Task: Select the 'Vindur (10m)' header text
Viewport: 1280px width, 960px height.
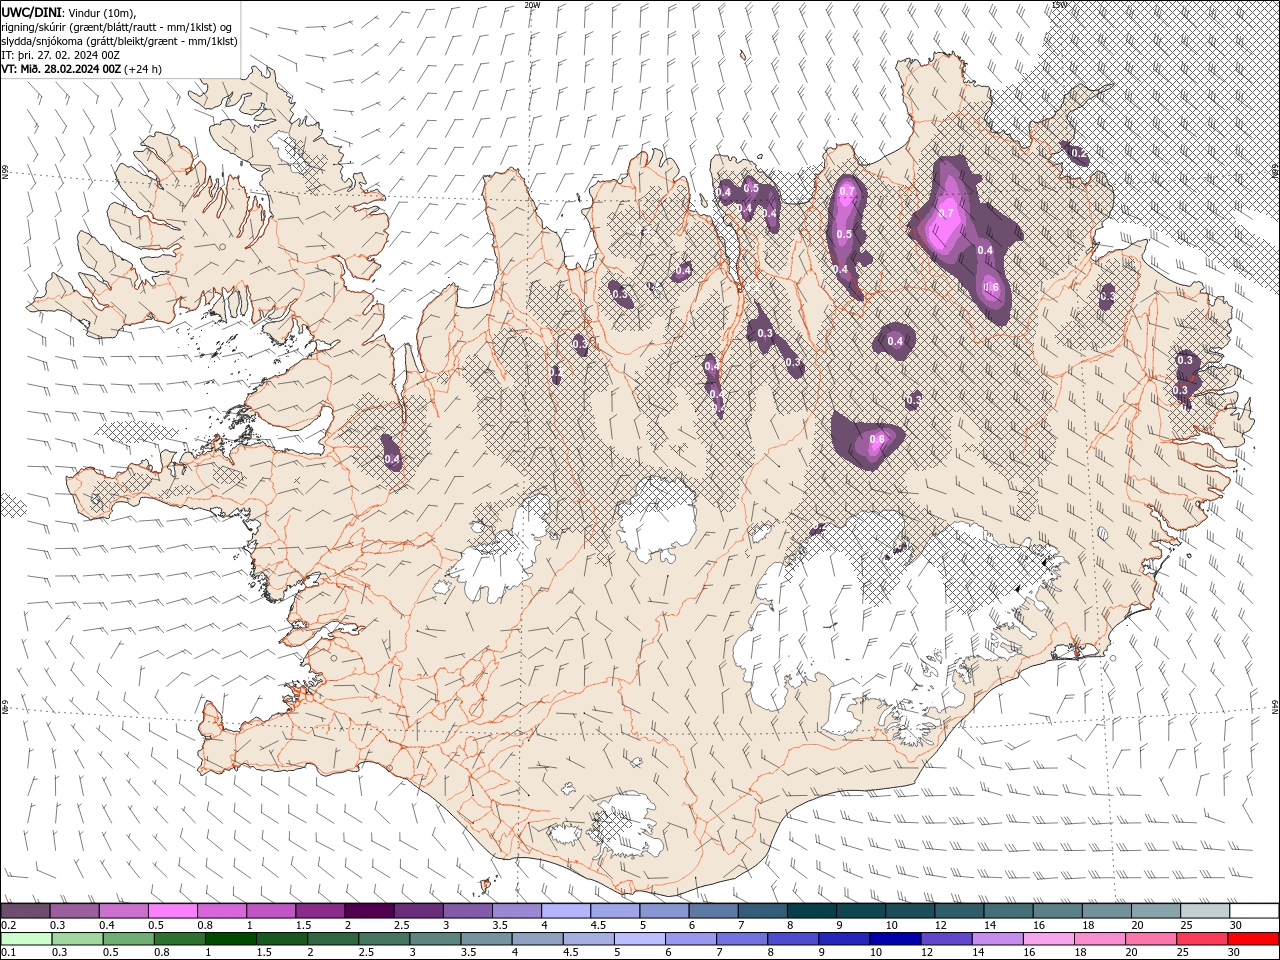Action: pos(102,13)
